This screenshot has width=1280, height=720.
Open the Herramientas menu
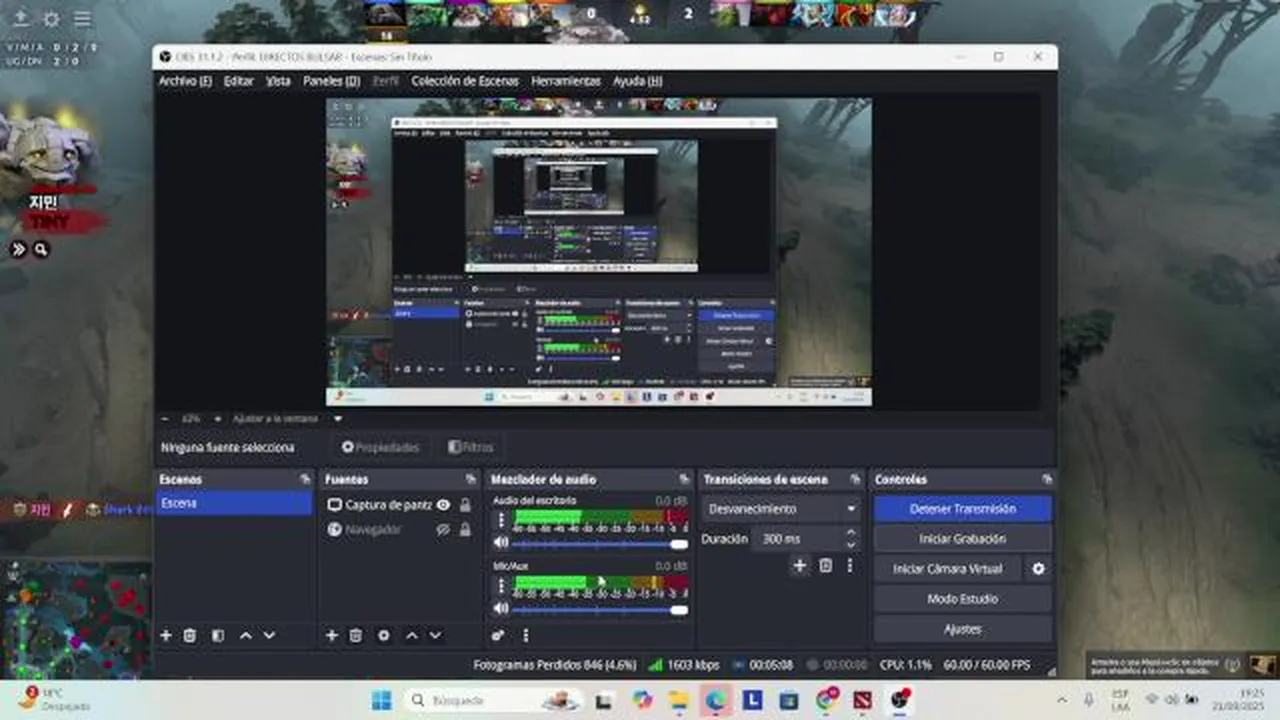coord(566,81)
